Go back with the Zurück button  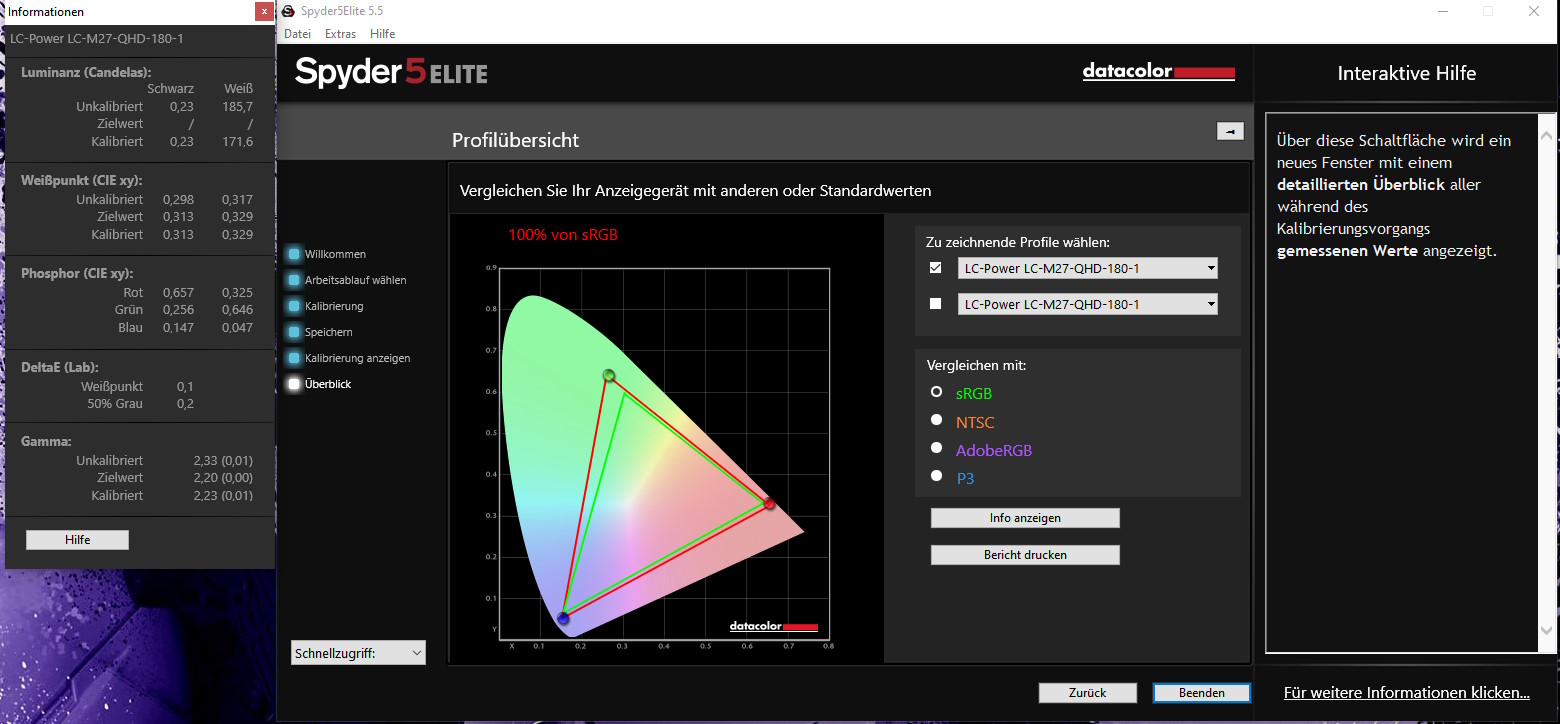click(1088, 692)
